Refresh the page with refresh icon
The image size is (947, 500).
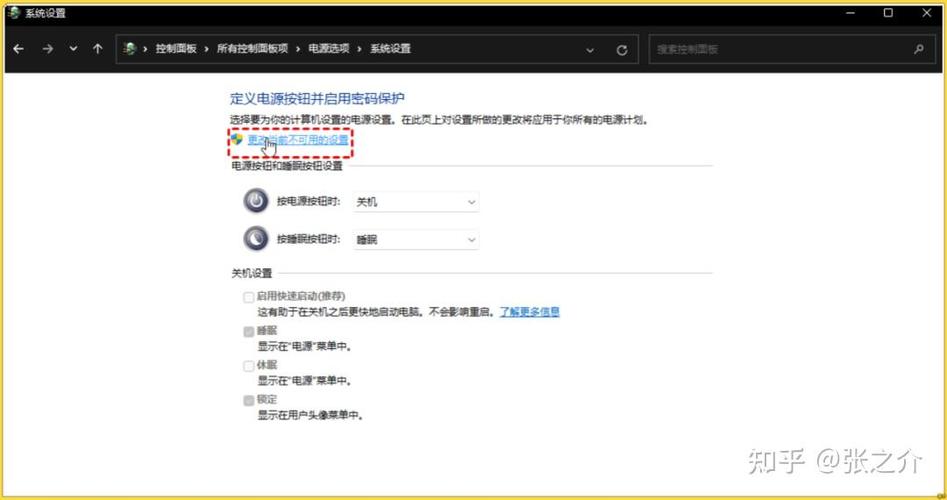[621, 50]
